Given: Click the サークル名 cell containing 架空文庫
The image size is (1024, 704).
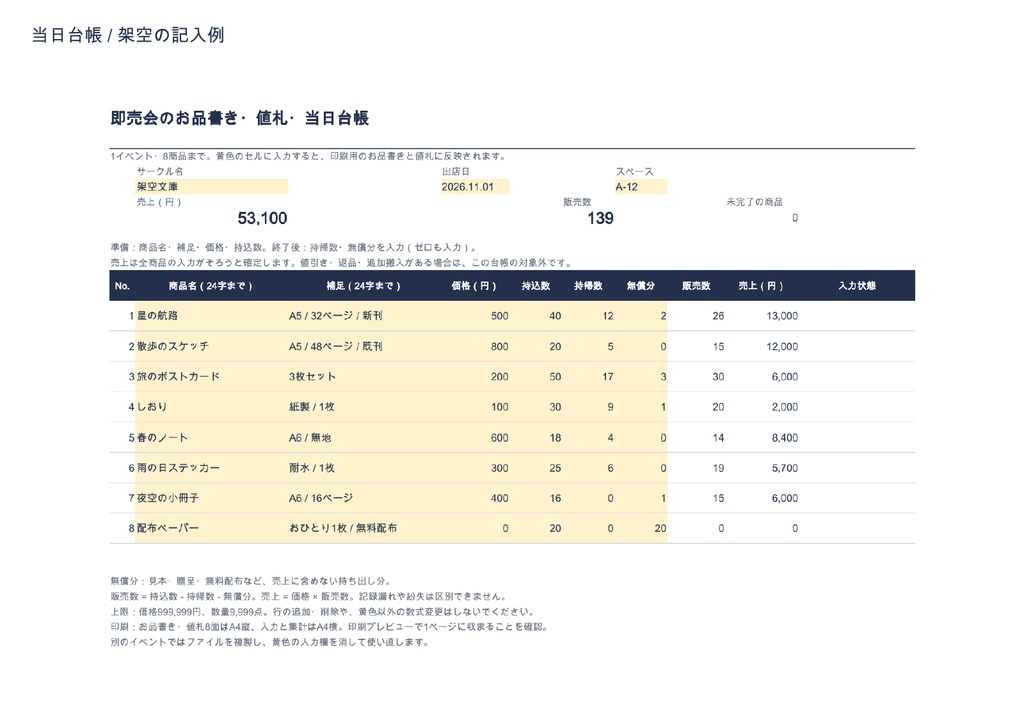Looking at the screenshot, I should (x=212, y=187).
